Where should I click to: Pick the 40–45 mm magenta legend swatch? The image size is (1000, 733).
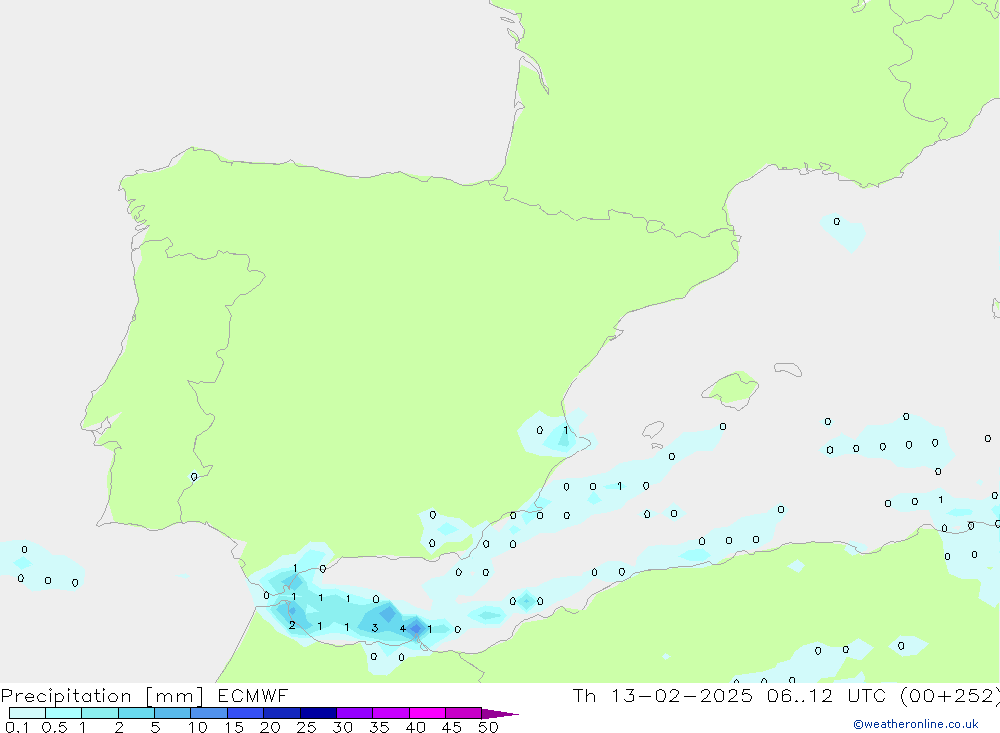427,713
